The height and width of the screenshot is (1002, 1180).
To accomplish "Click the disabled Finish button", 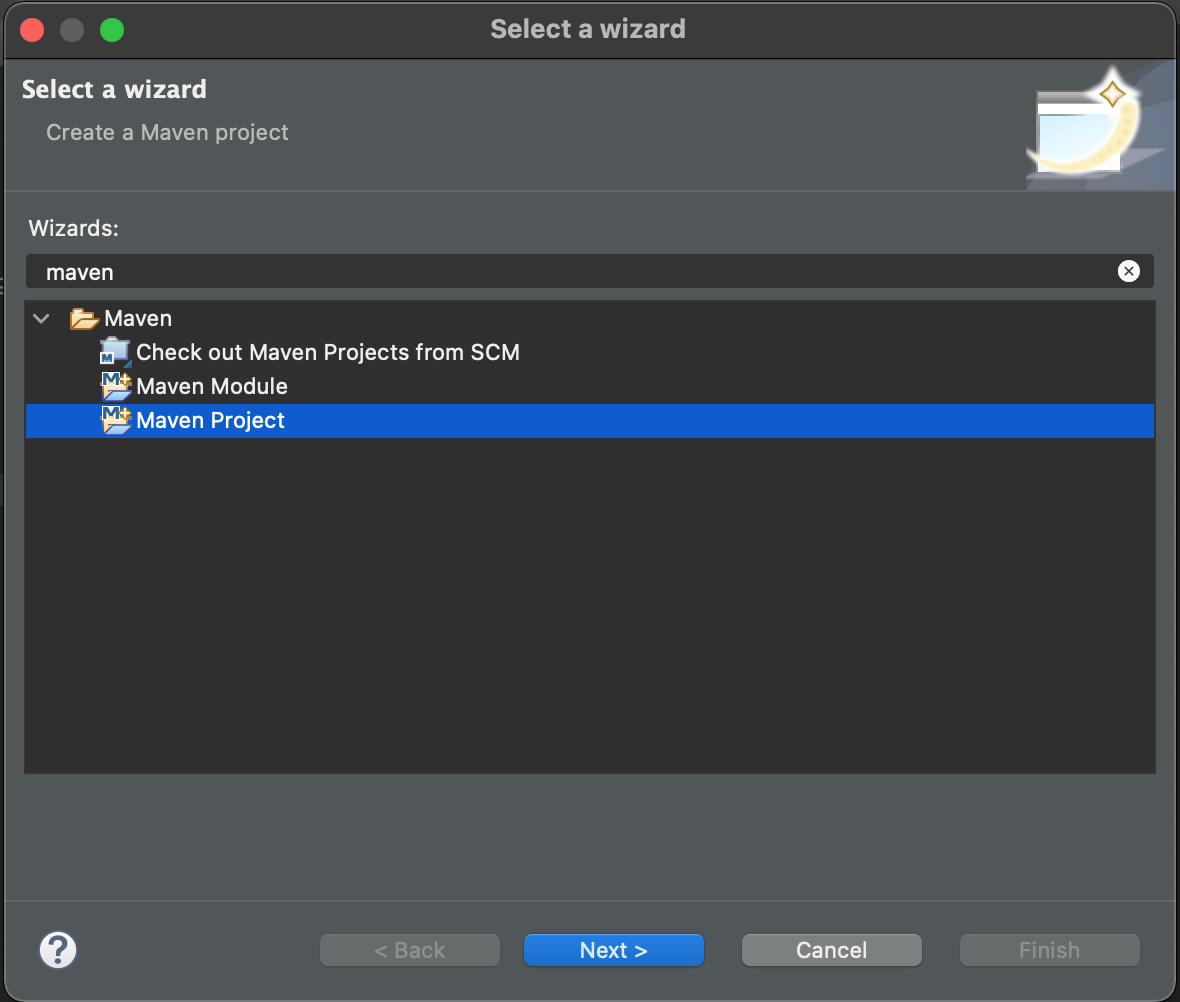I will coord(1049,950).
